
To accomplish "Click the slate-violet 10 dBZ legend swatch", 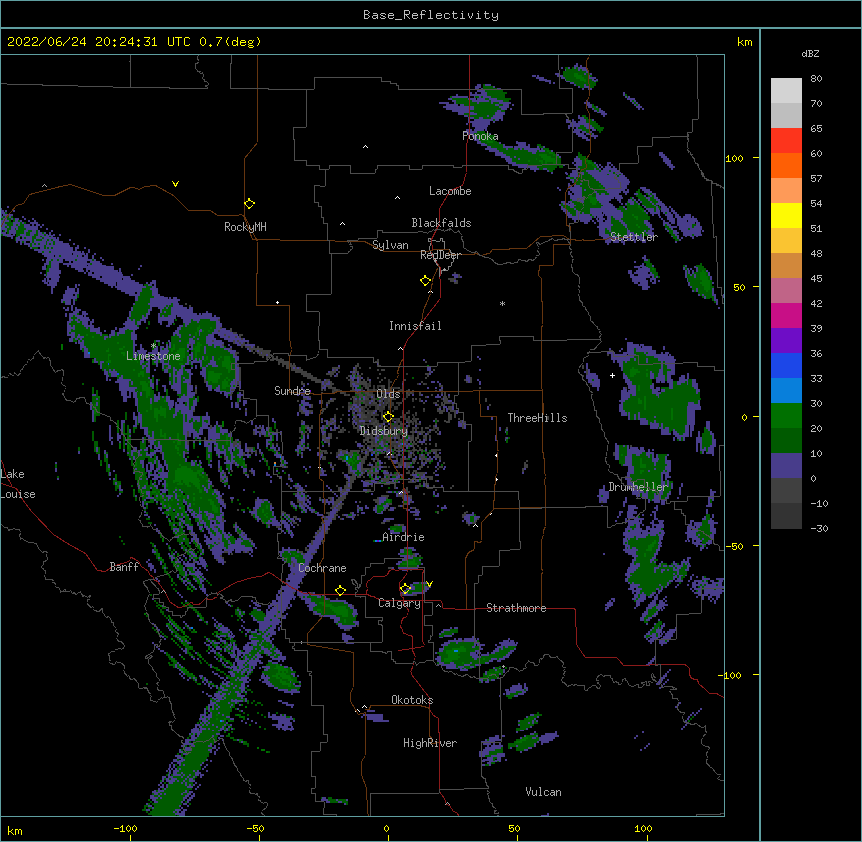I will 786,466.
